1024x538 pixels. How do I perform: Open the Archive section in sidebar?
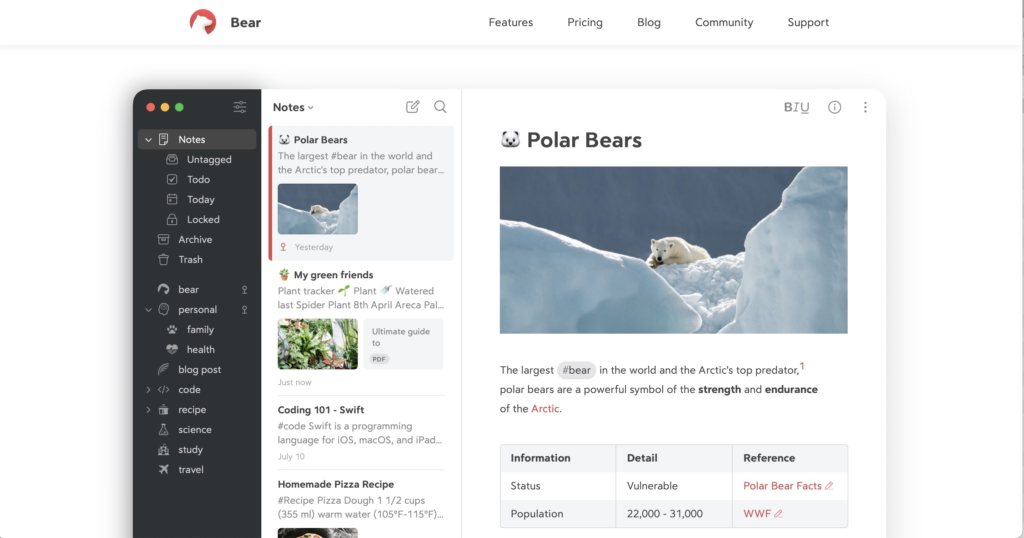pos(197,240)
